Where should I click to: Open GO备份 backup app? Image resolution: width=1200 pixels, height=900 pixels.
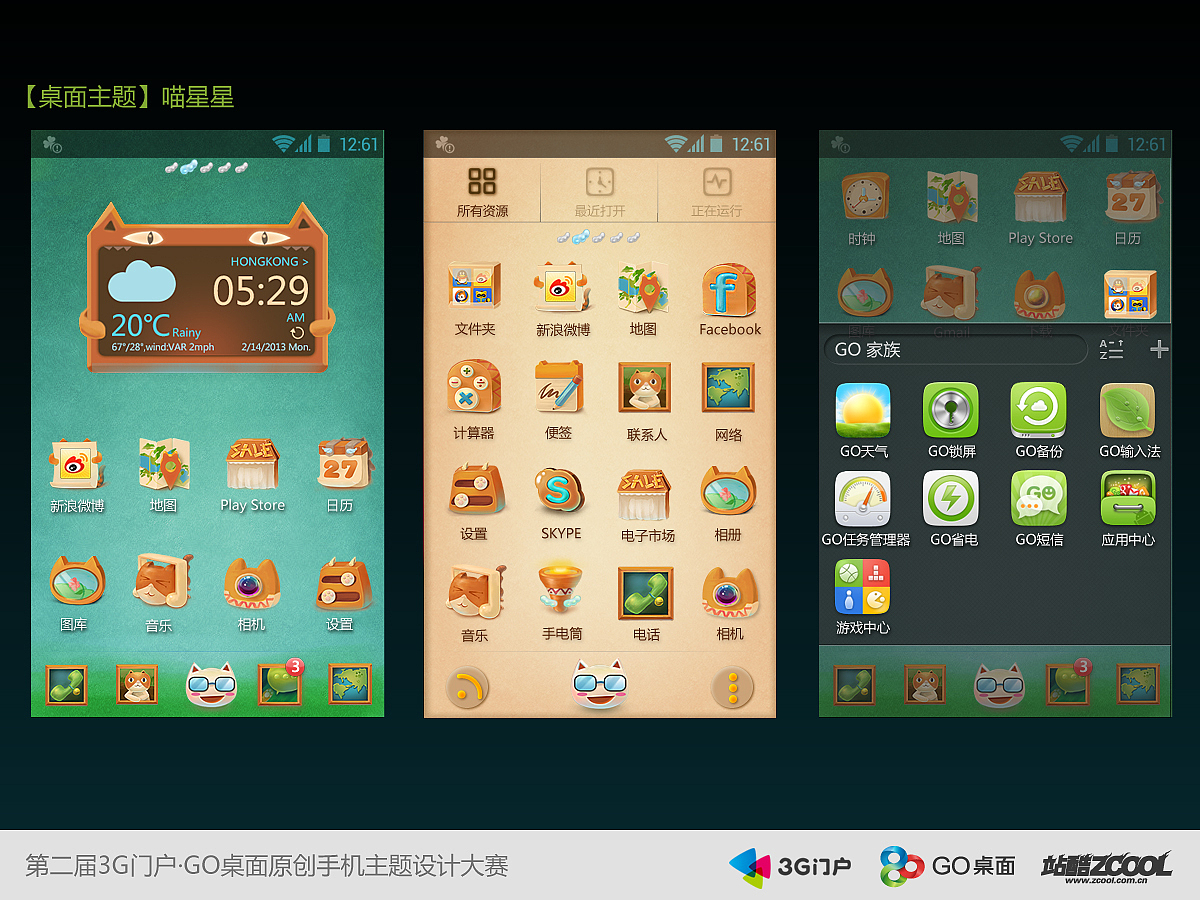1038,410
